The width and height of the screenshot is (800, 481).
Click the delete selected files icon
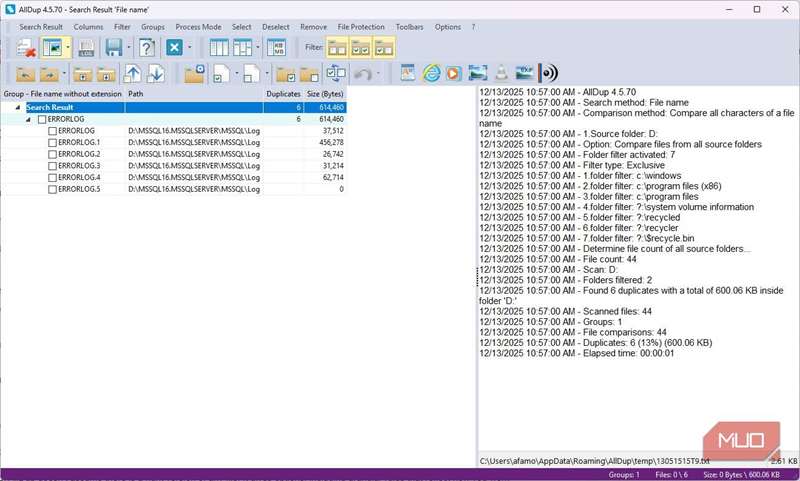26,48
